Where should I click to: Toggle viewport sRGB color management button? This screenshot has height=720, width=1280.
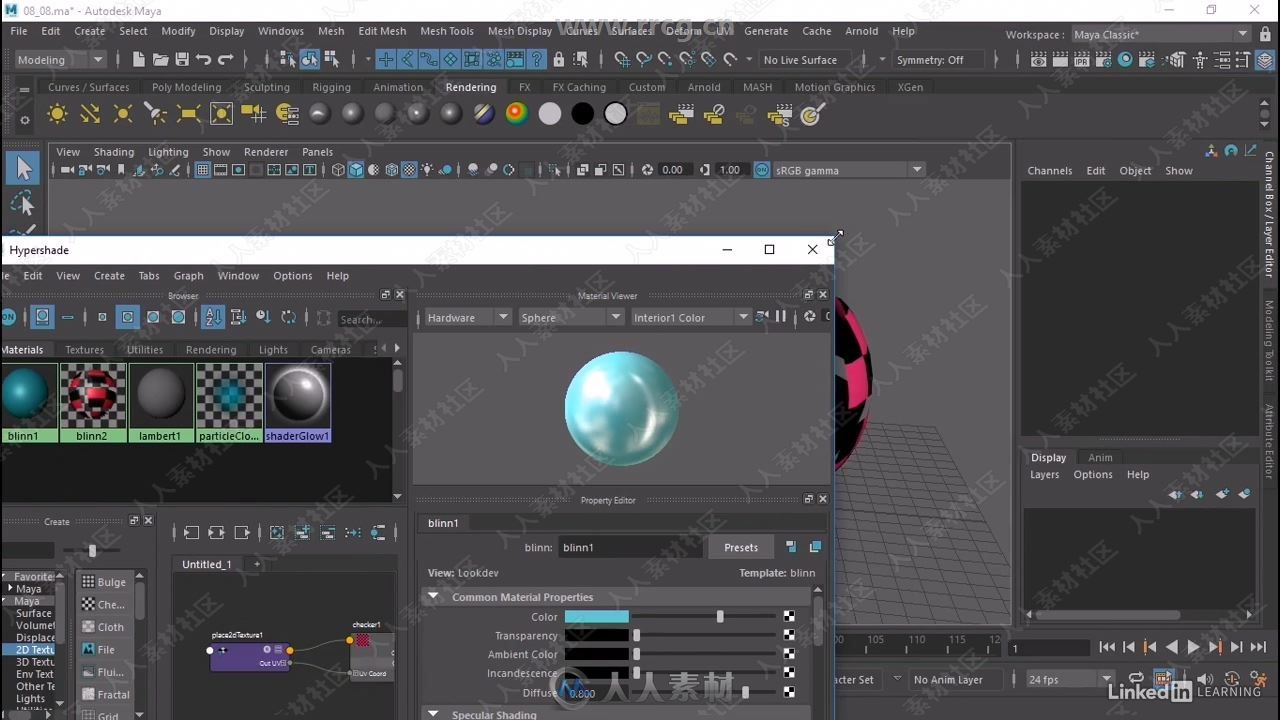(762, 170)
